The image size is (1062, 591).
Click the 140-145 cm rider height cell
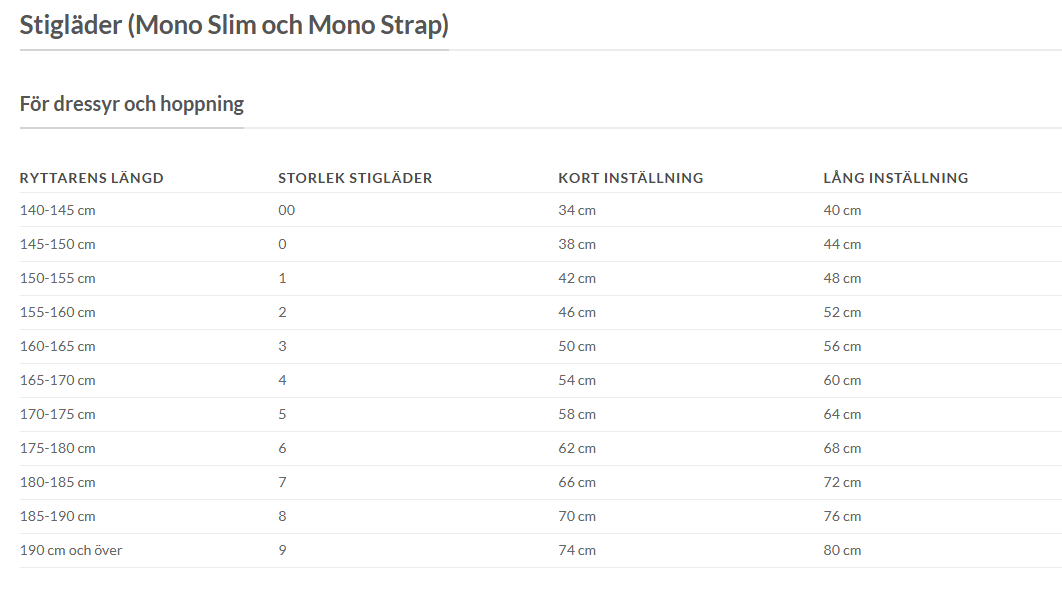tap(58, 210)
